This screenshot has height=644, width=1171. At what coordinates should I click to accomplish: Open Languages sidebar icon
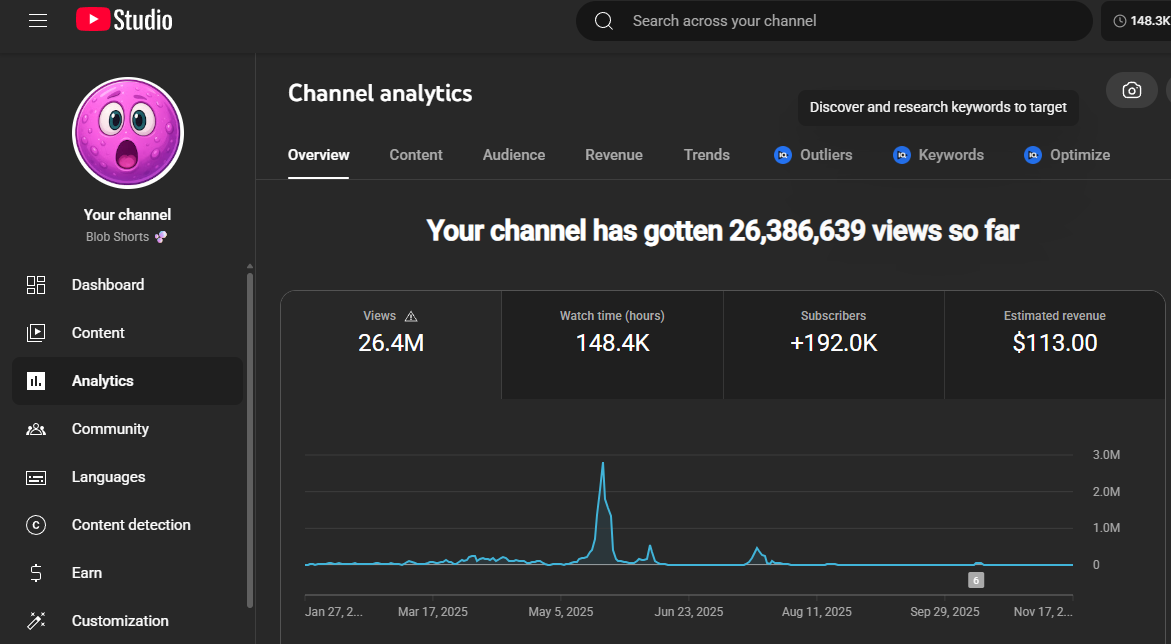click(36, 477)
